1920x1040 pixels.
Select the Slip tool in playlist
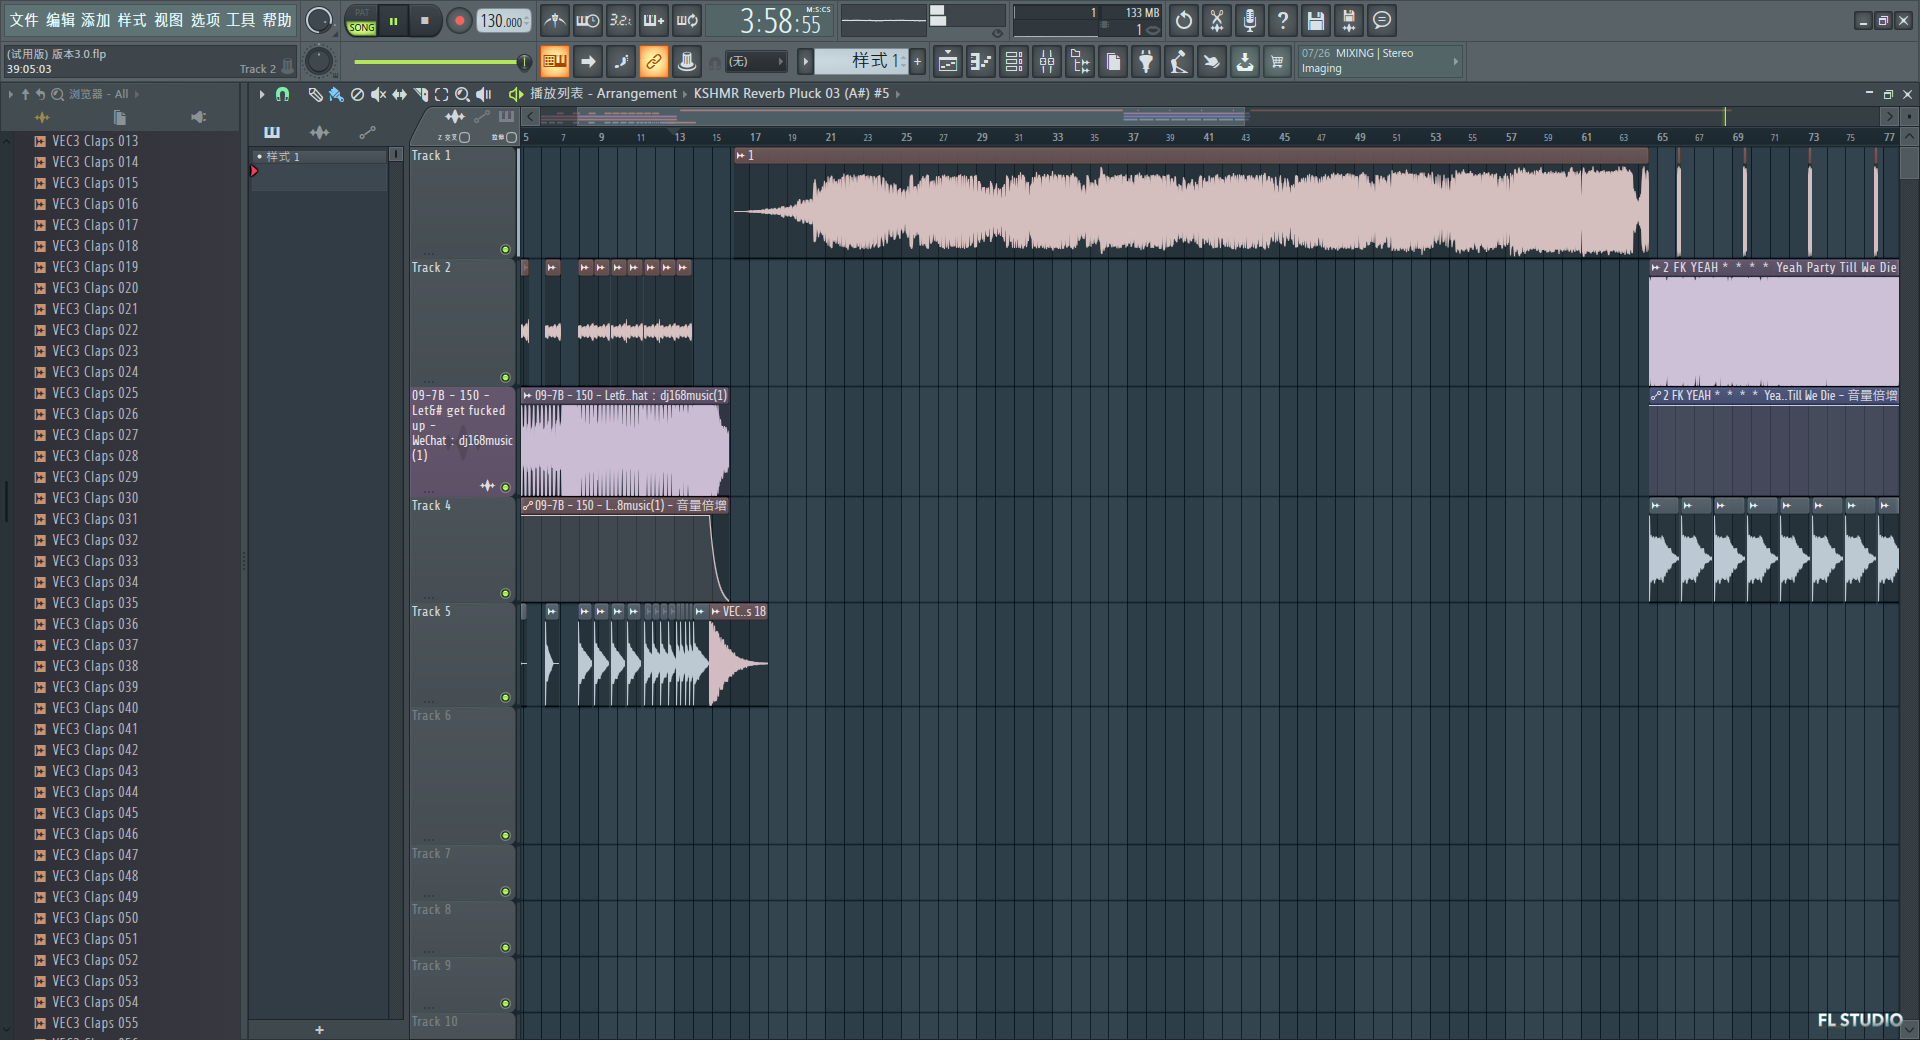(399, 94)
